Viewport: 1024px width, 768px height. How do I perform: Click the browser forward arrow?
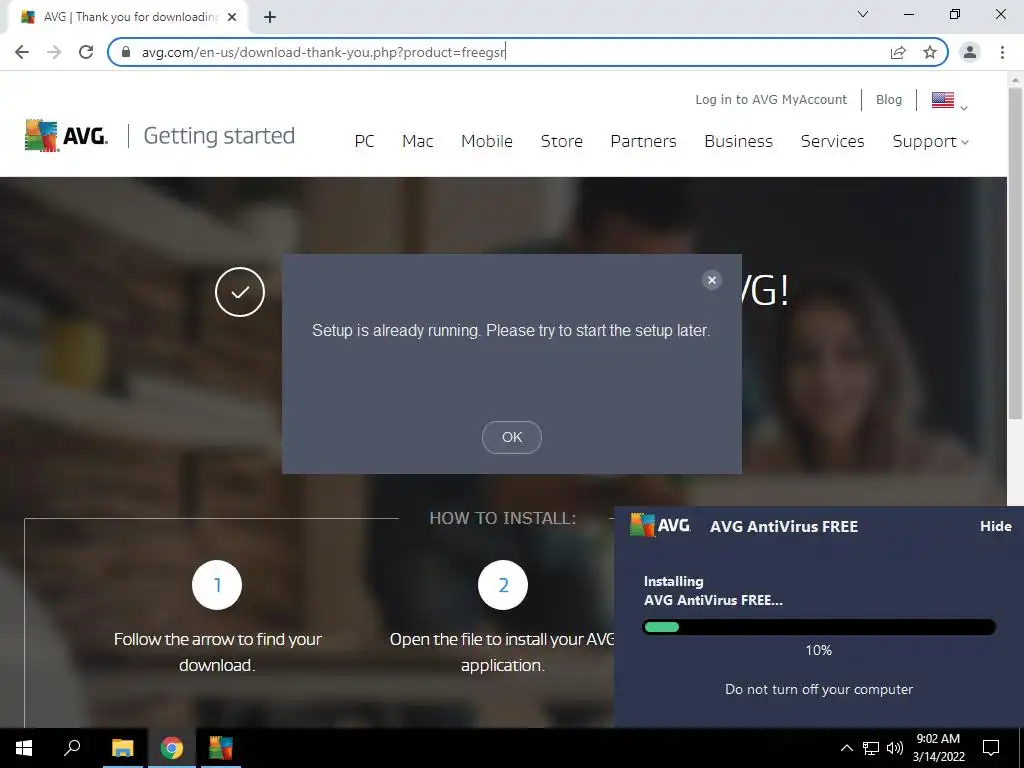[54, 52]
